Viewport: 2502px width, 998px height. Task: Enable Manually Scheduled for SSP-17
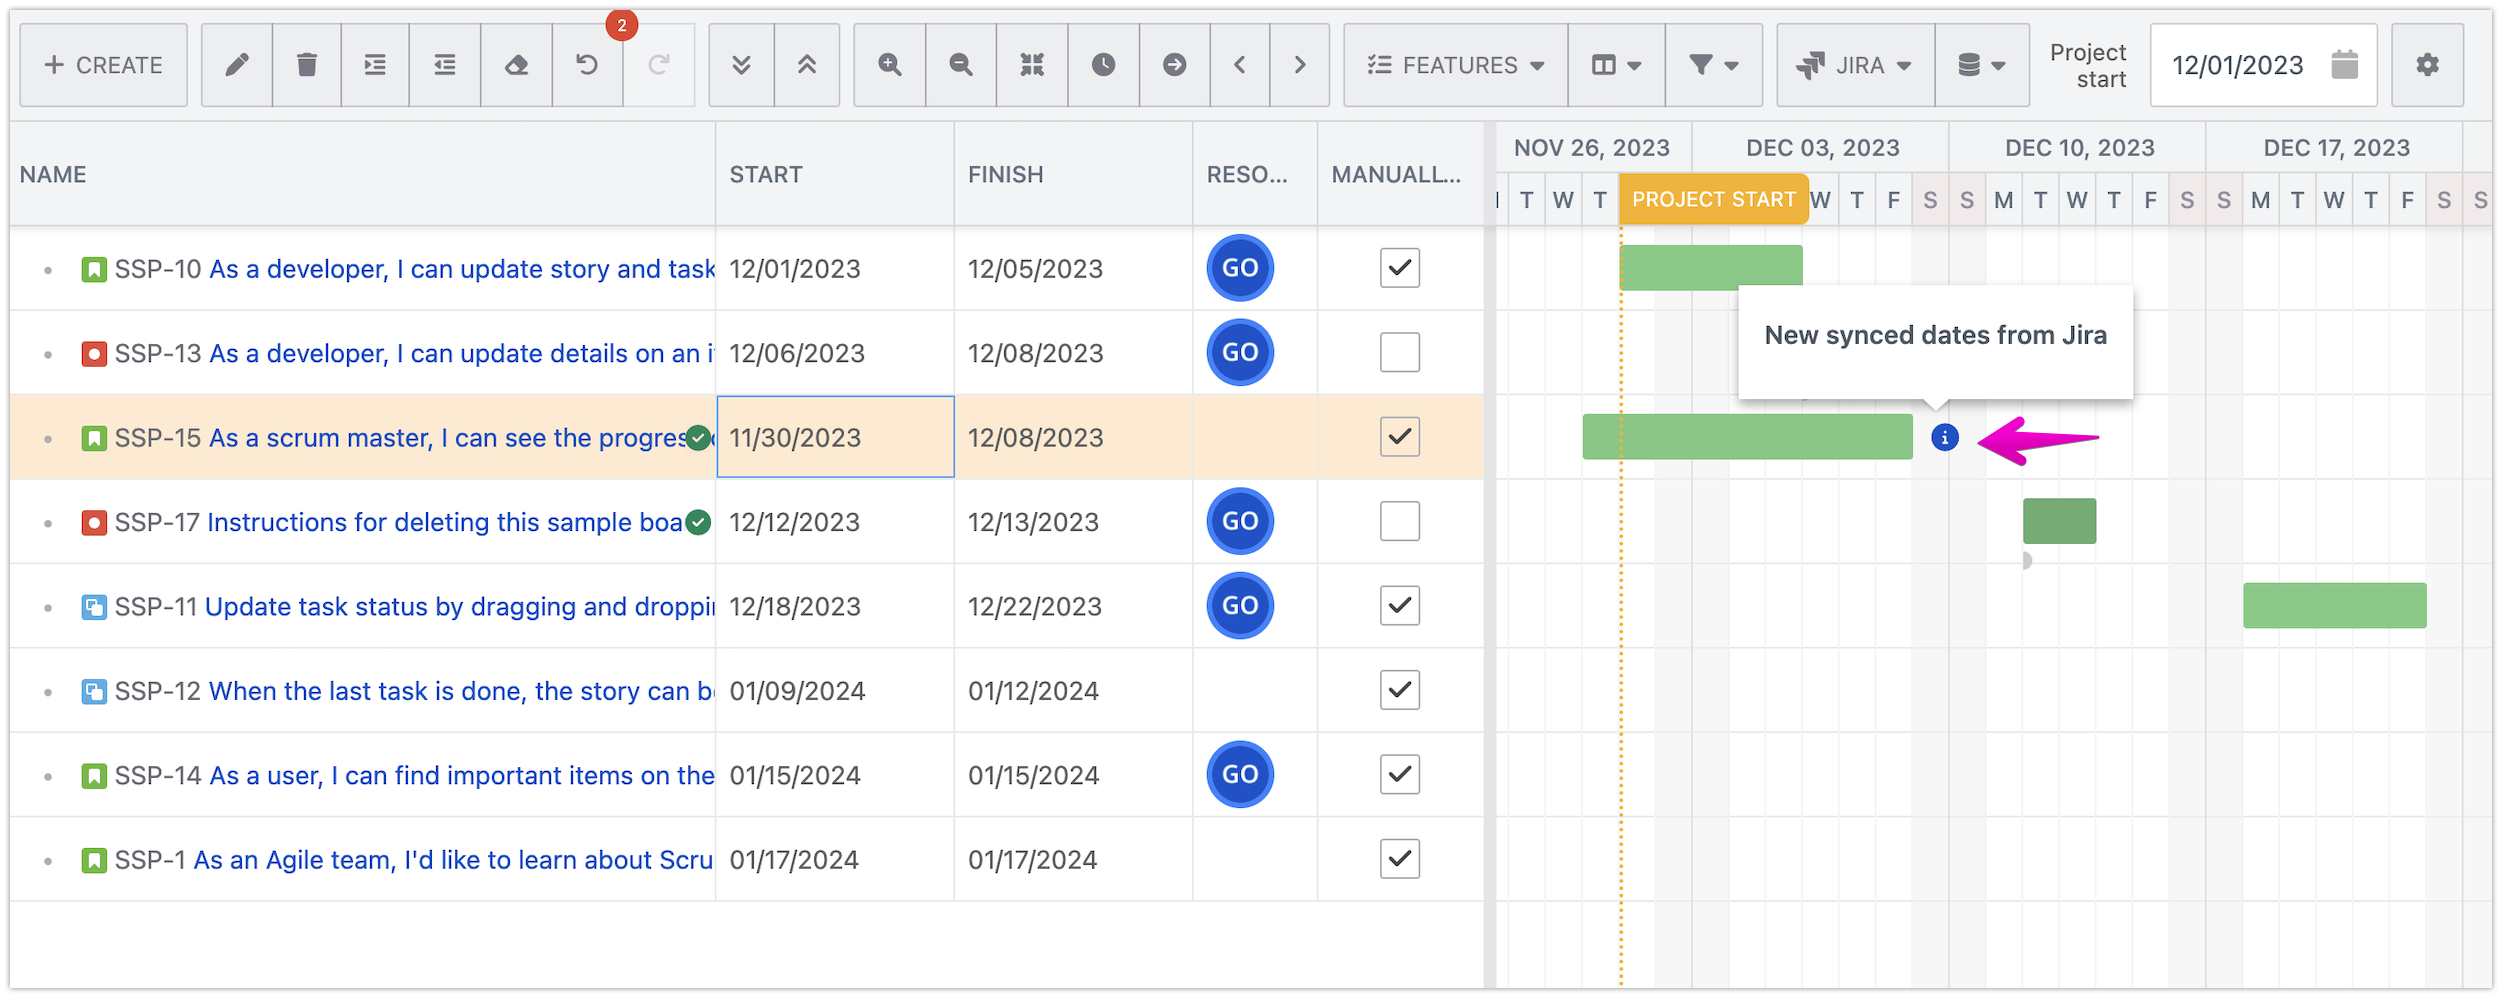pos(1400,521)
